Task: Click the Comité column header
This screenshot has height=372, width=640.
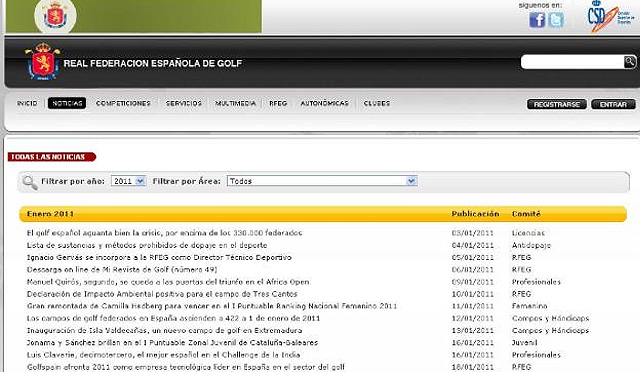Action: (x=526, y=214)
